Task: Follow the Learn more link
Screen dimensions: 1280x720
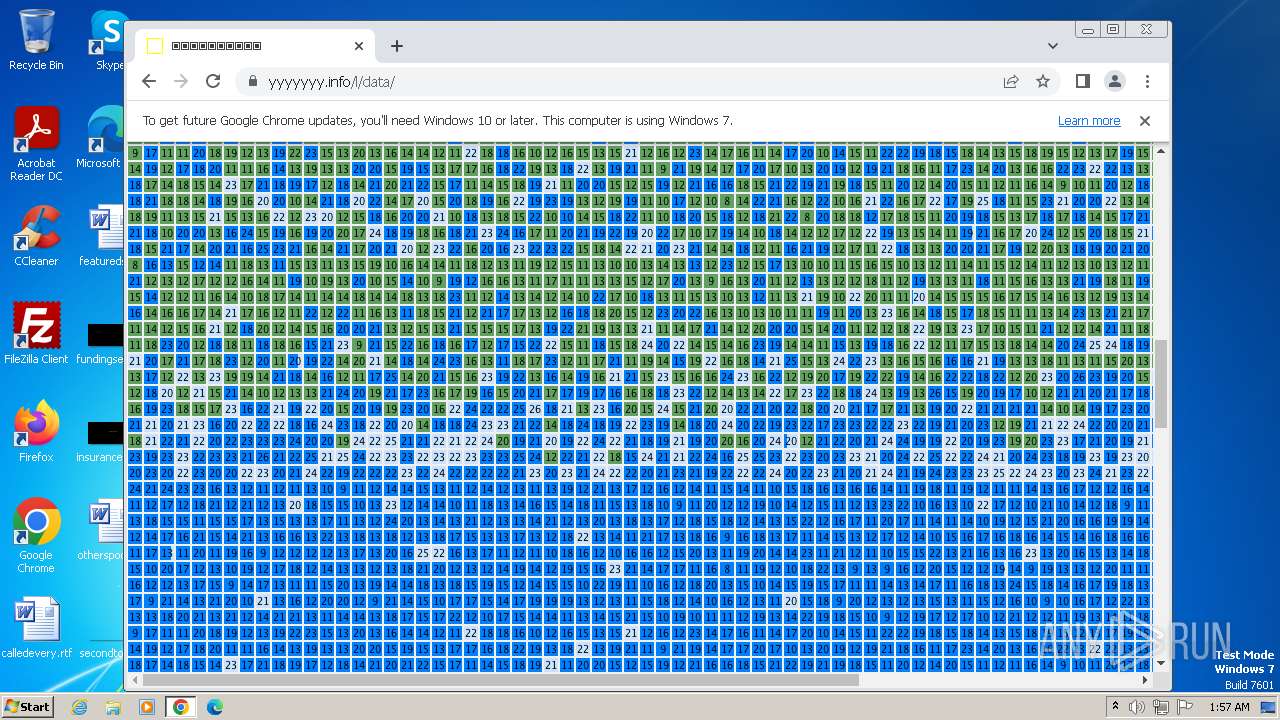Action: [1089, 121]
